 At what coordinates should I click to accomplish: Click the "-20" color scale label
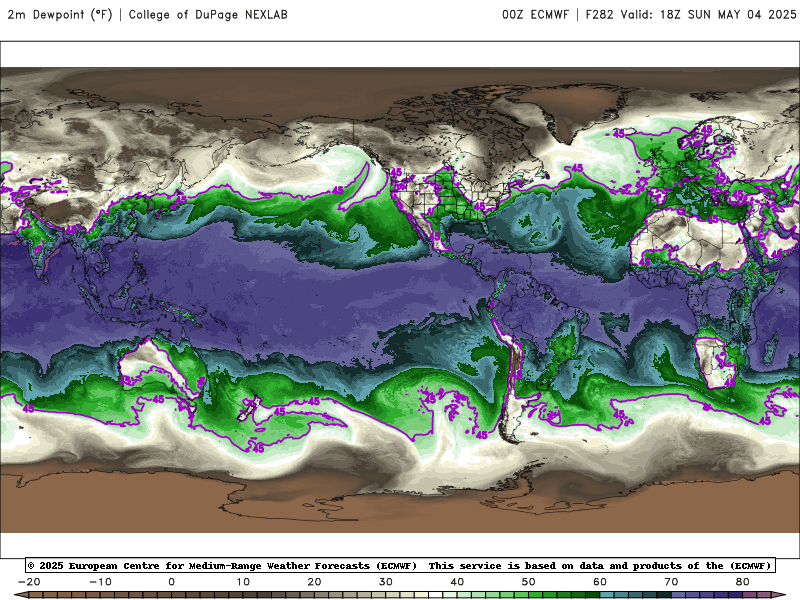pyautogui.click(x=29, y=582)
